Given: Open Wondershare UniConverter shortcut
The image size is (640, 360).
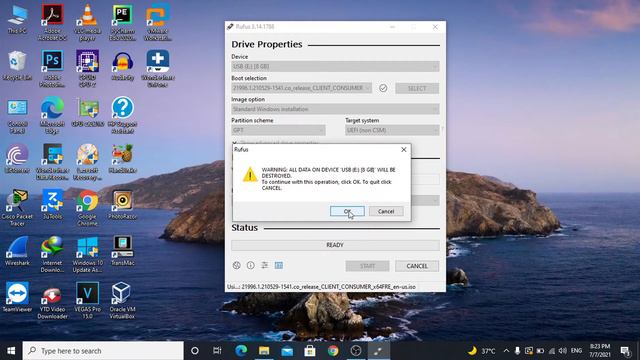Looking at the screenshot, I should [158, 69].
